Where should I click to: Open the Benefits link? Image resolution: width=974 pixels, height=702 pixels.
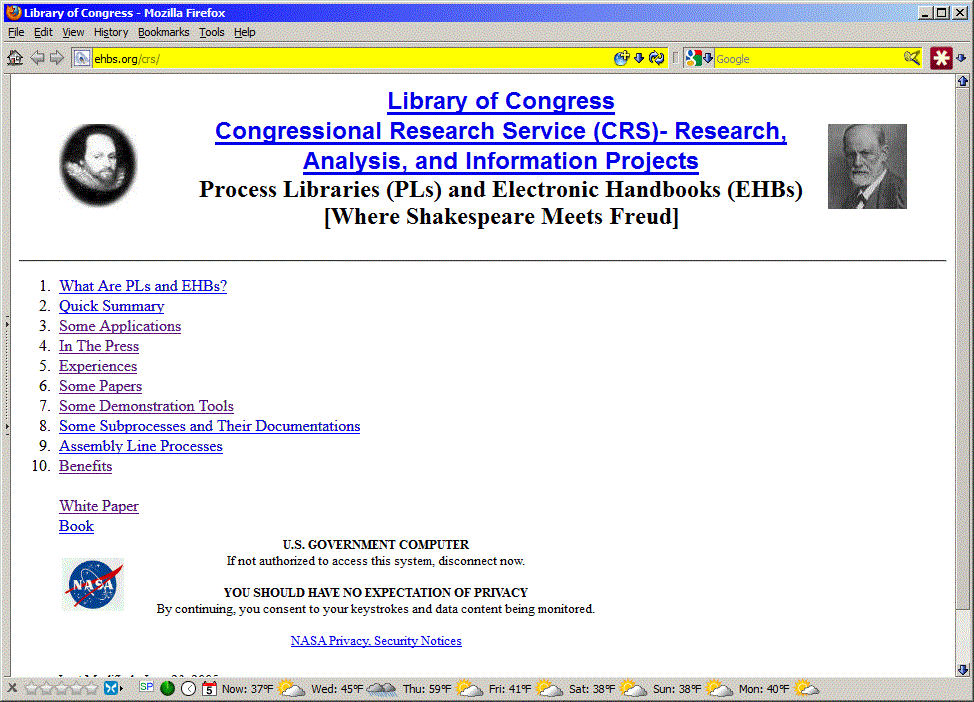[x=86, y=466]
